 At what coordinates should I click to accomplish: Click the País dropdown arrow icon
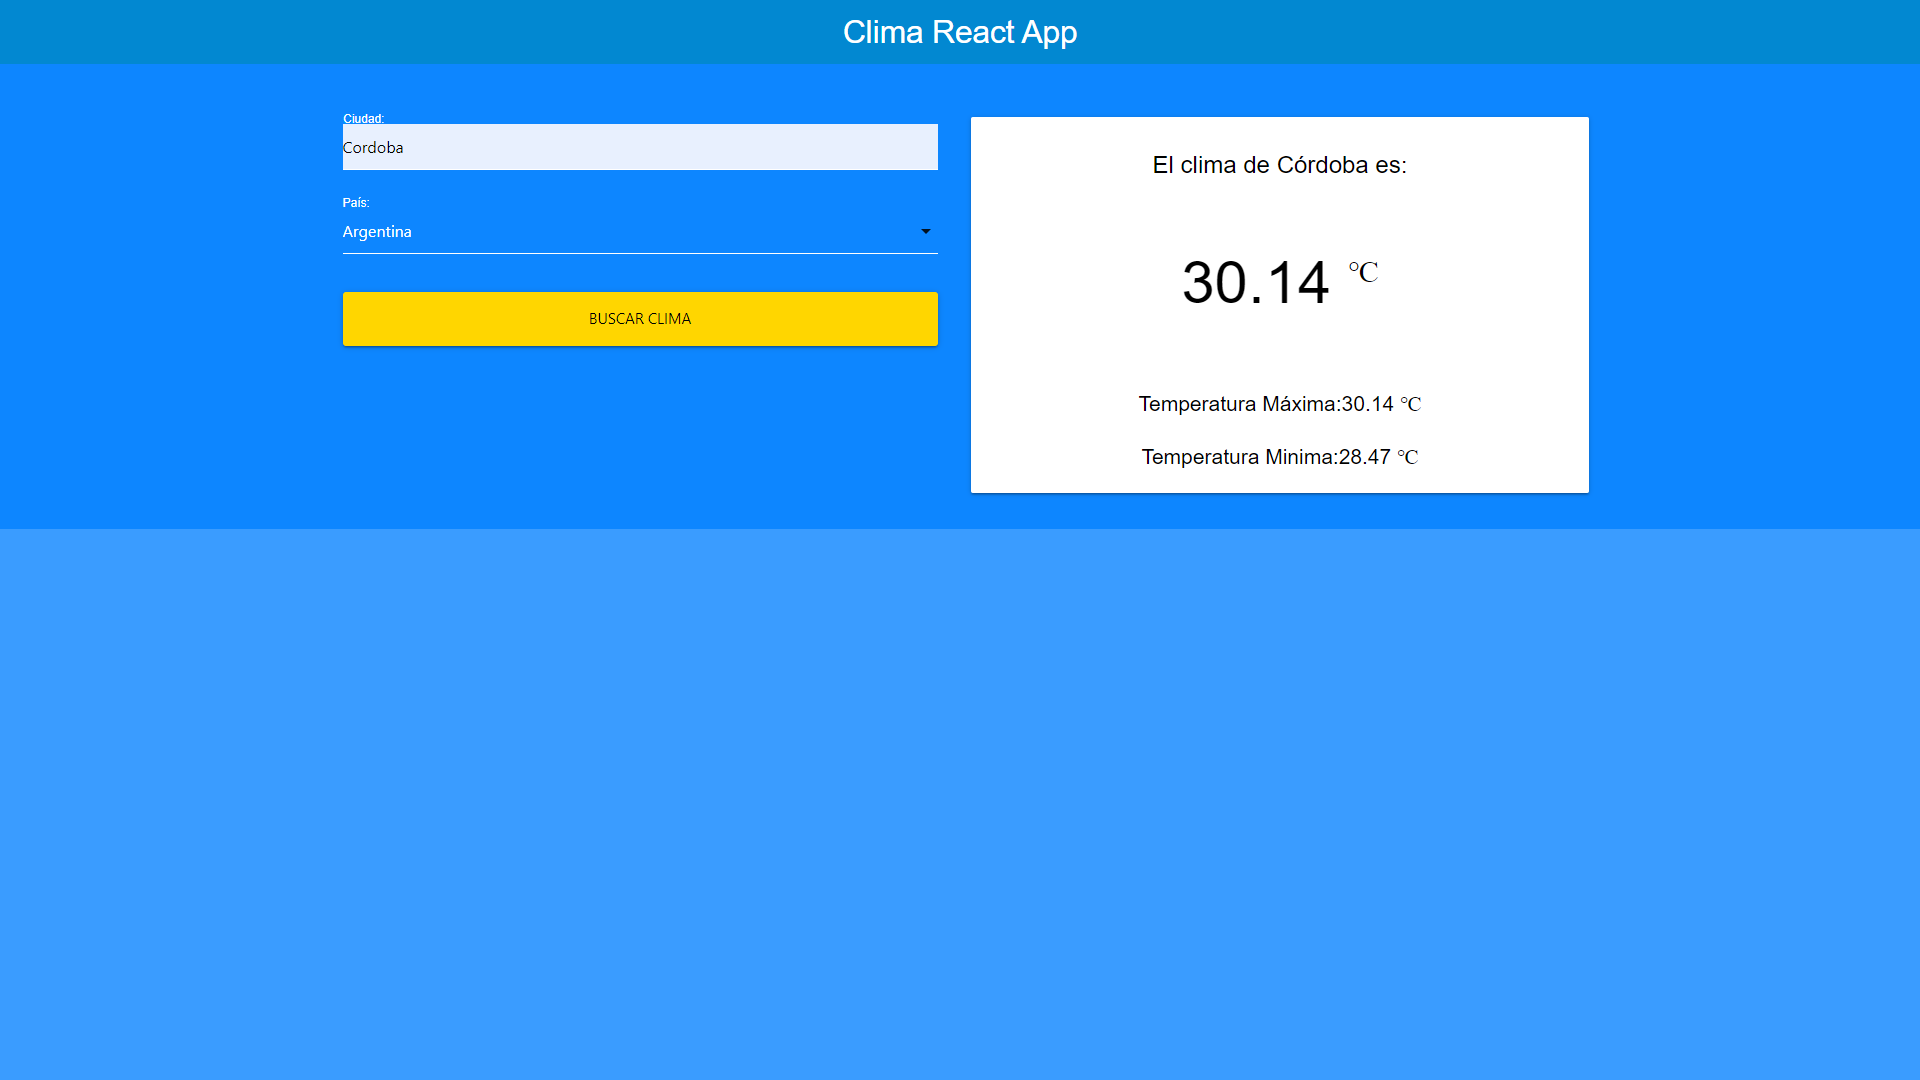click(x=925, y=231)
